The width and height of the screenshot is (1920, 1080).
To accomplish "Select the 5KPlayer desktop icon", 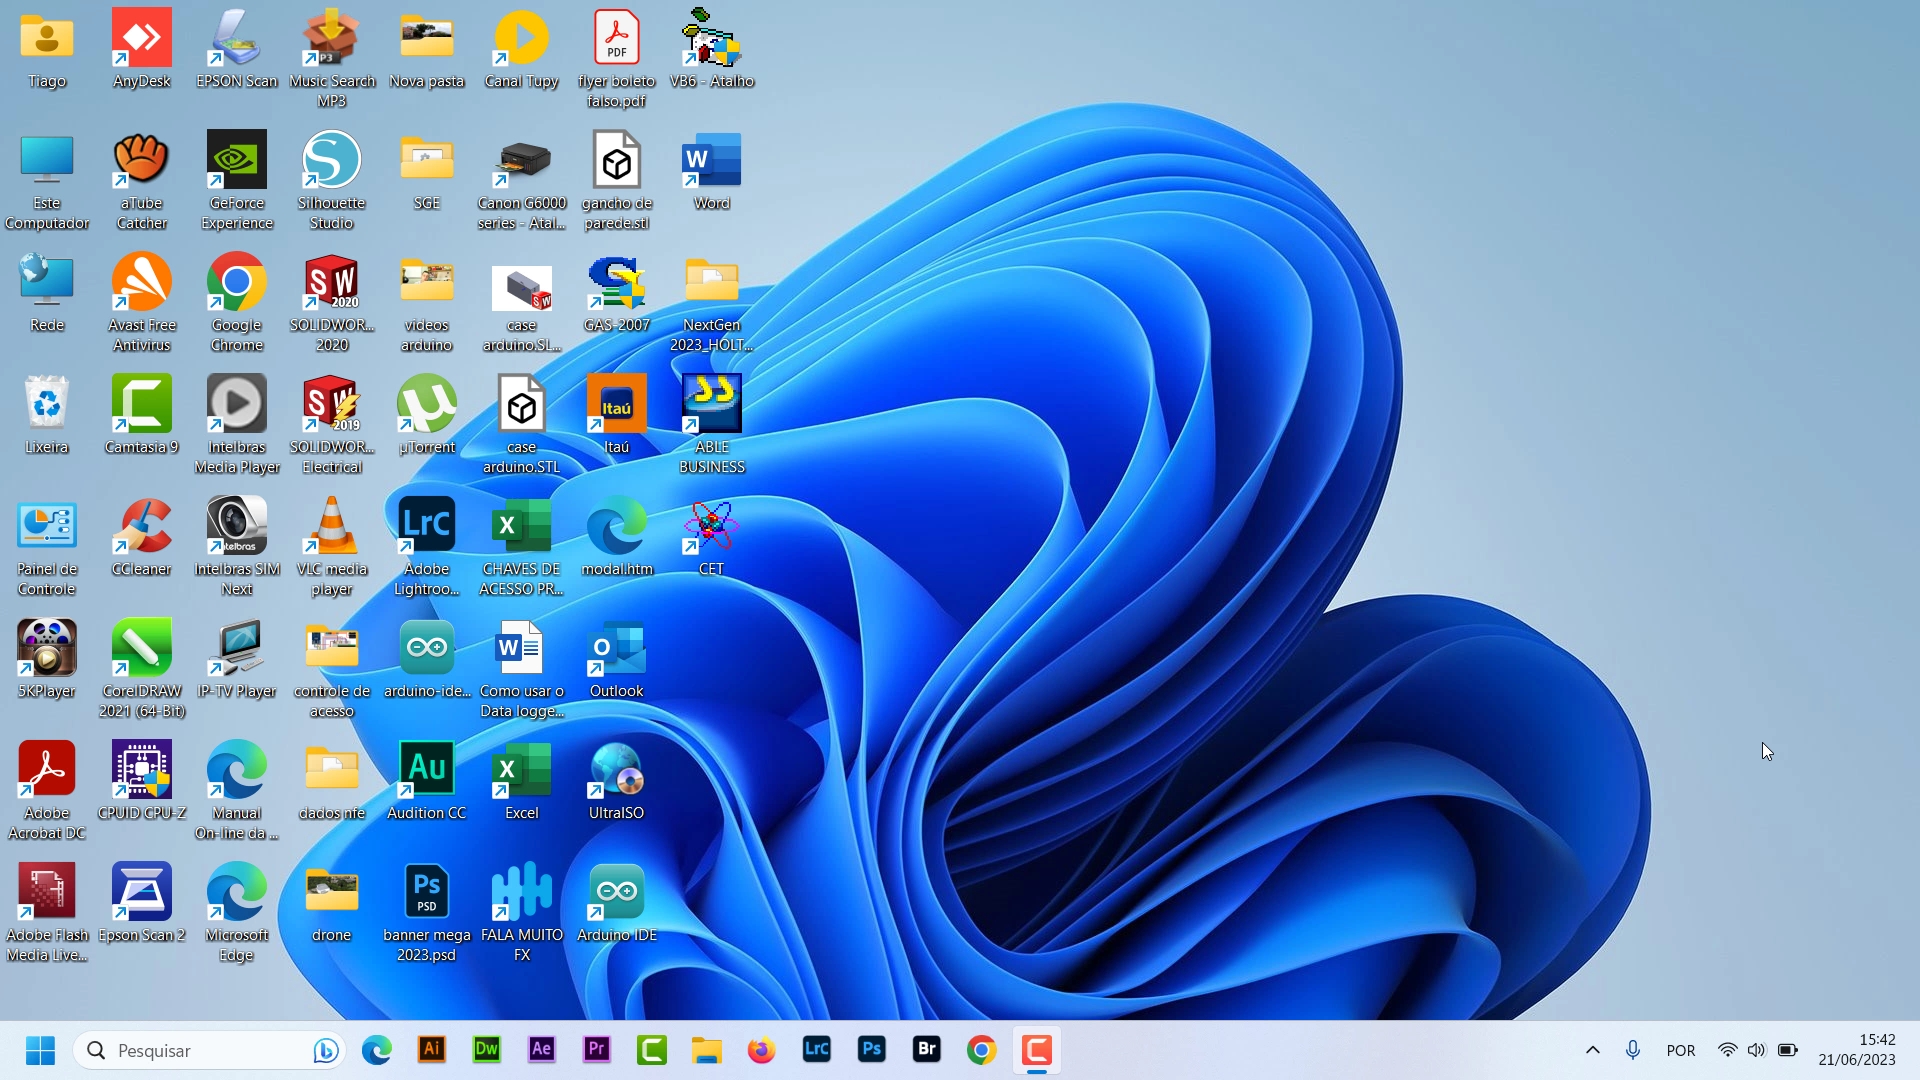I will point(46,660).
